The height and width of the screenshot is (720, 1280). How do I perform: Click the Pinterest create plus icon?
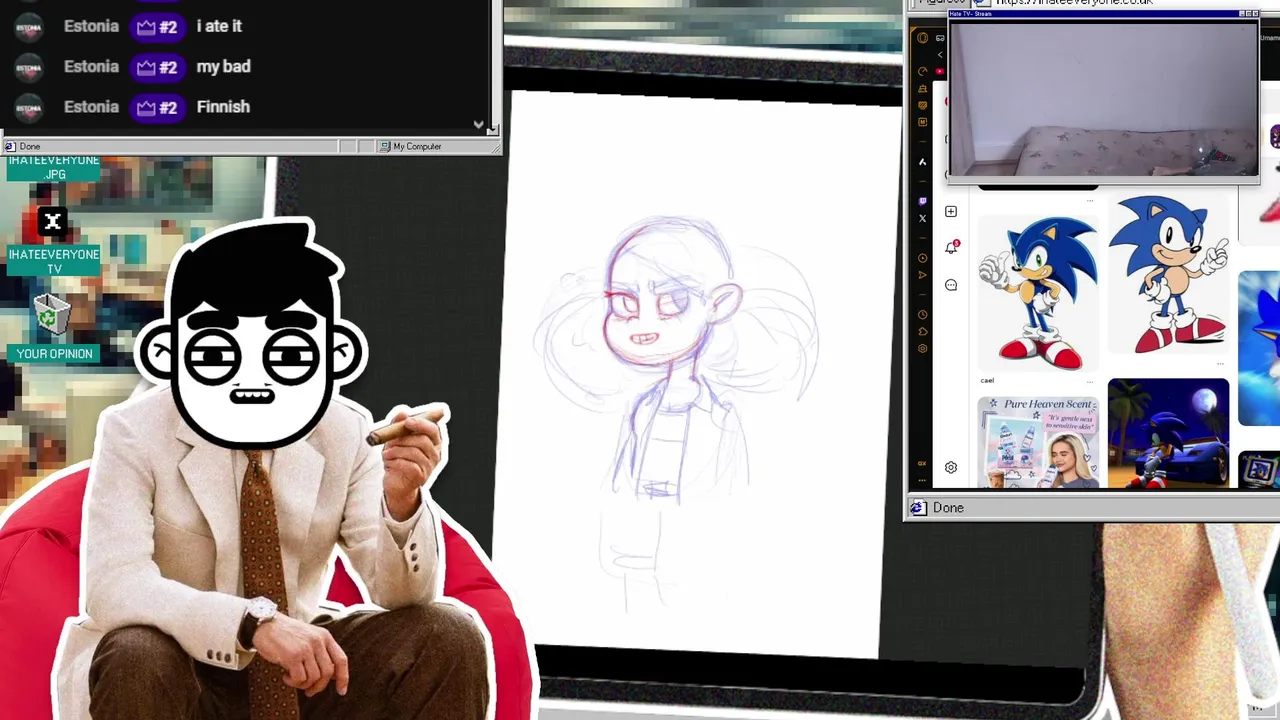click(951, 211)
